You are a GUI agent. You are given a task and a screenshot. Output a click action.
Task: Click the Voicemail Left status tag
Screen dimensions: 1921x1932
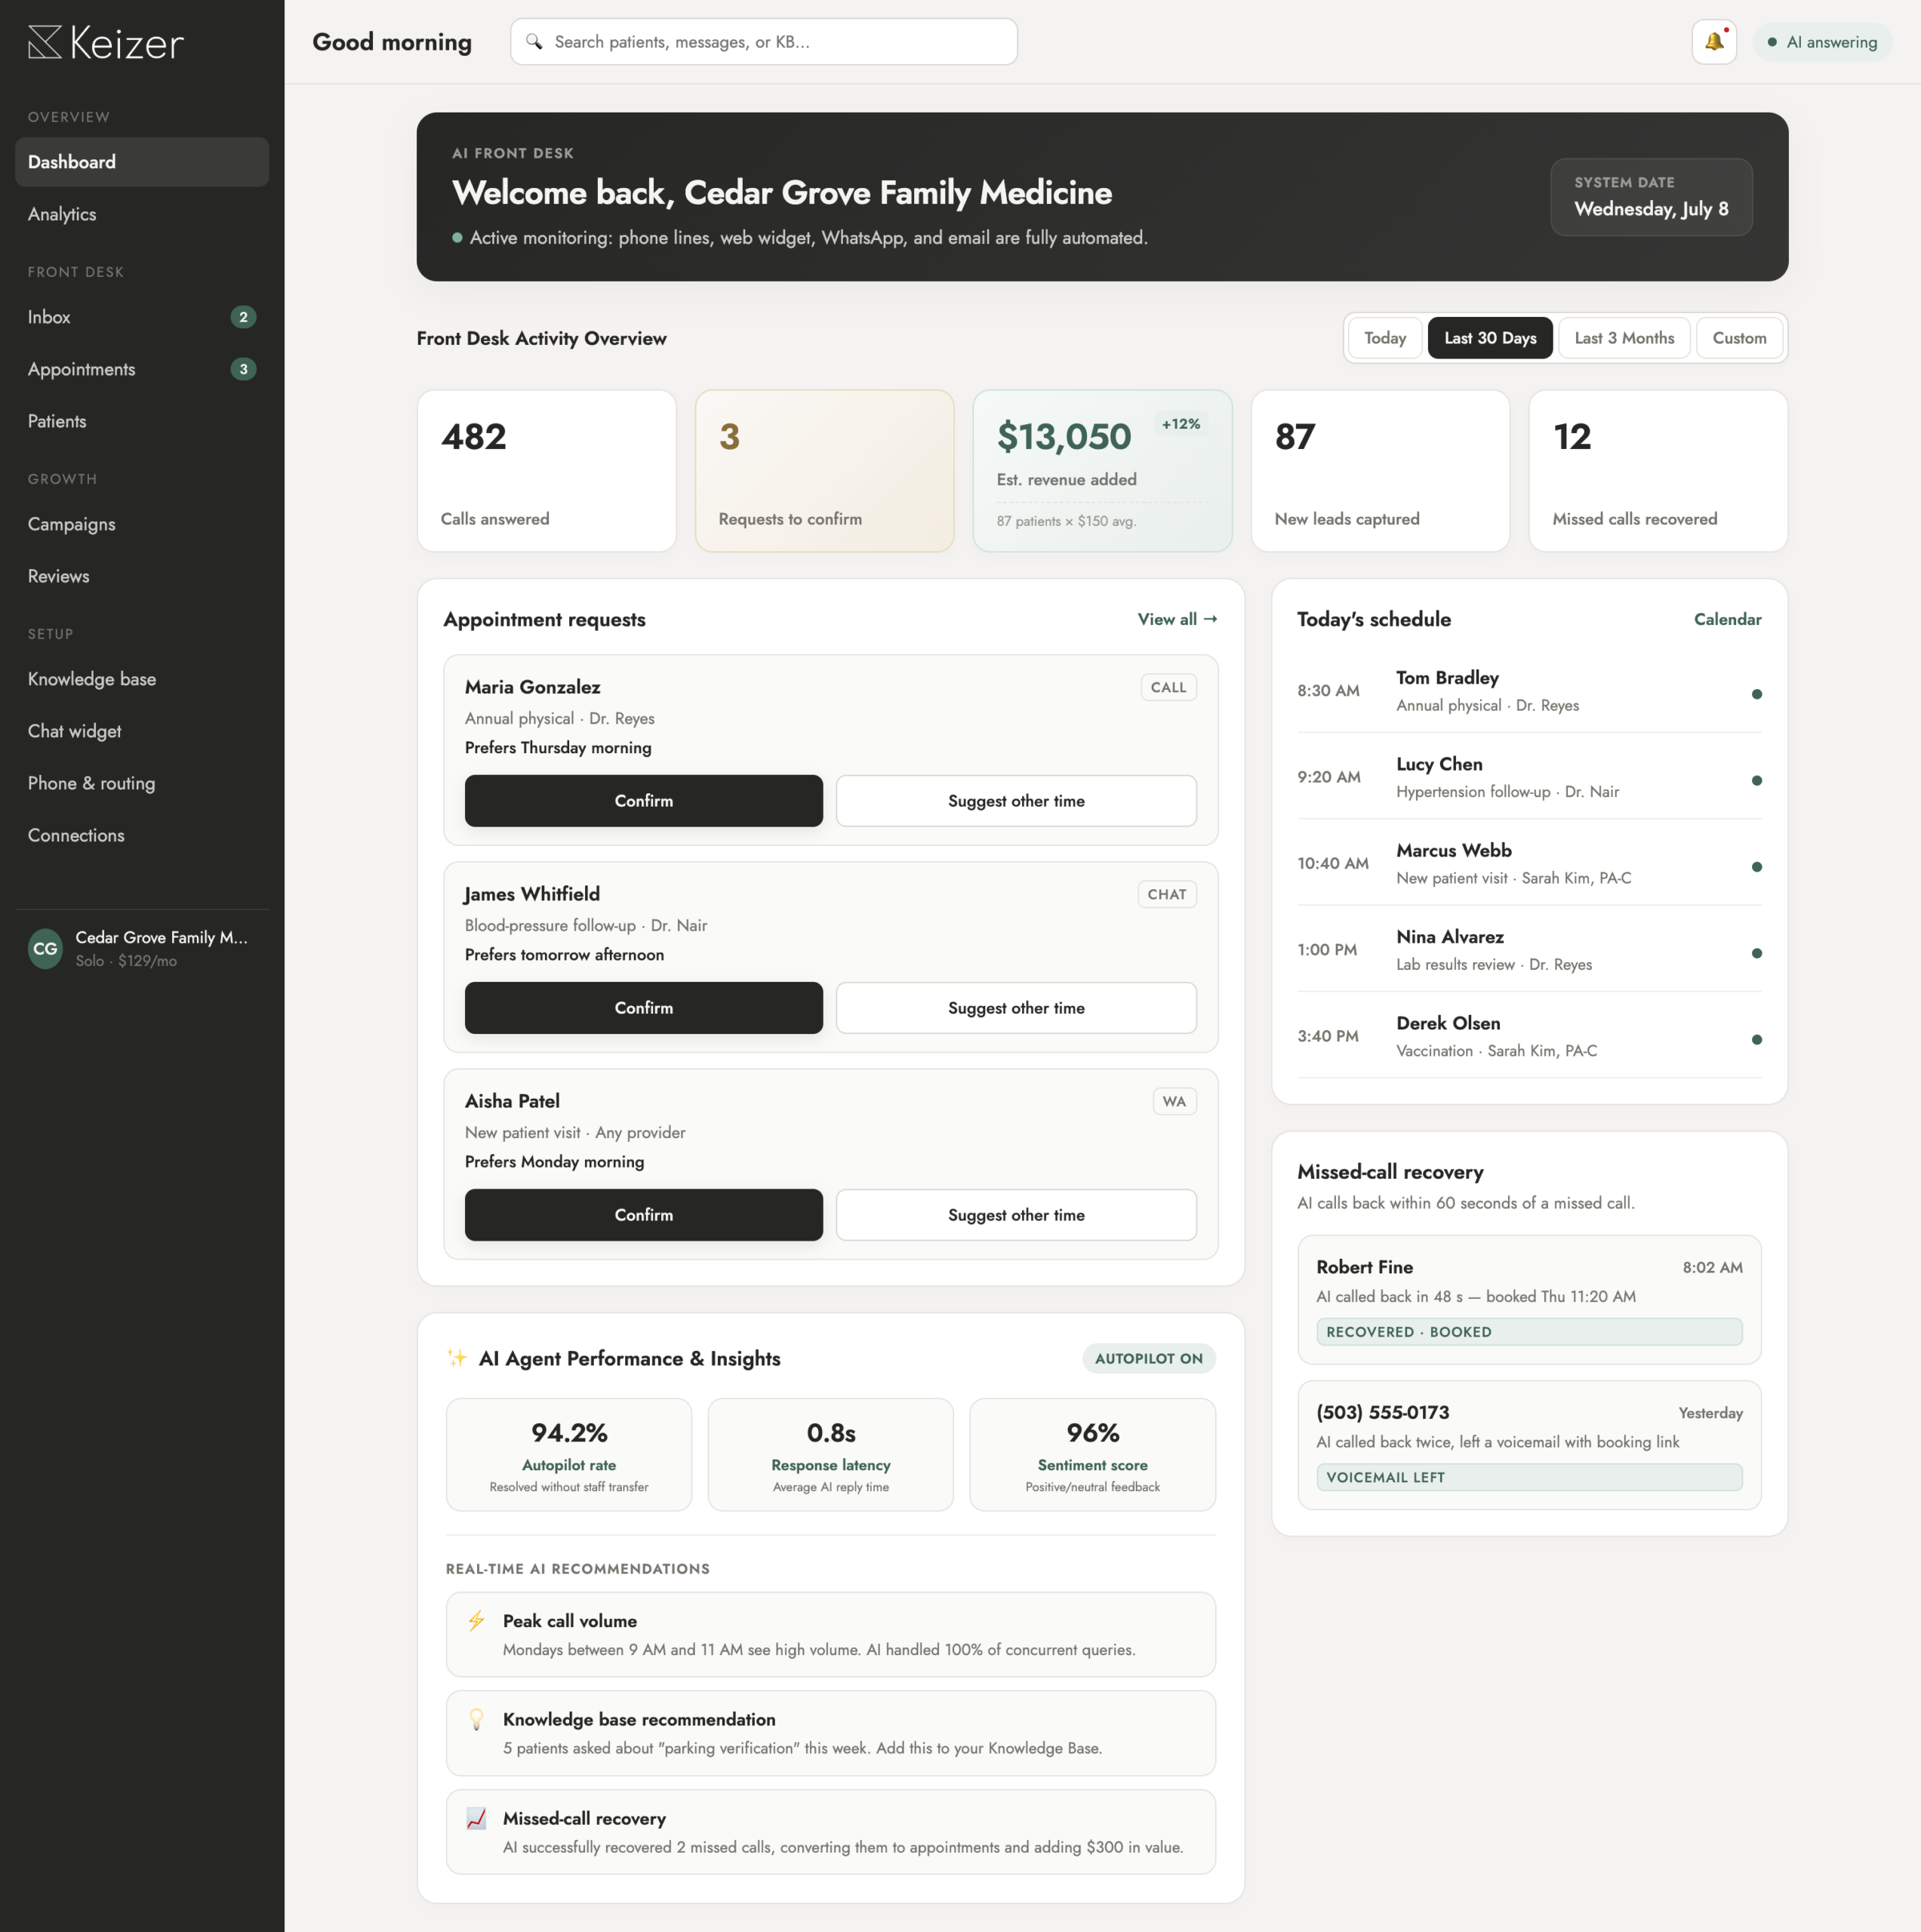[1529, 1477]
